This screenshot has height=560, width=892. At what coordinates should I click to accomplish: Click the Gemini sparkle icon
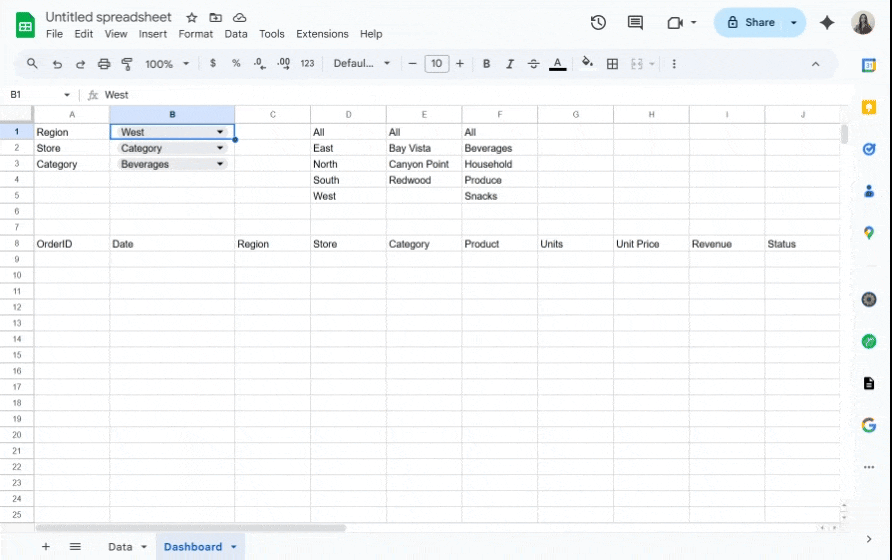pyautogui.click(x=827, y=23)
